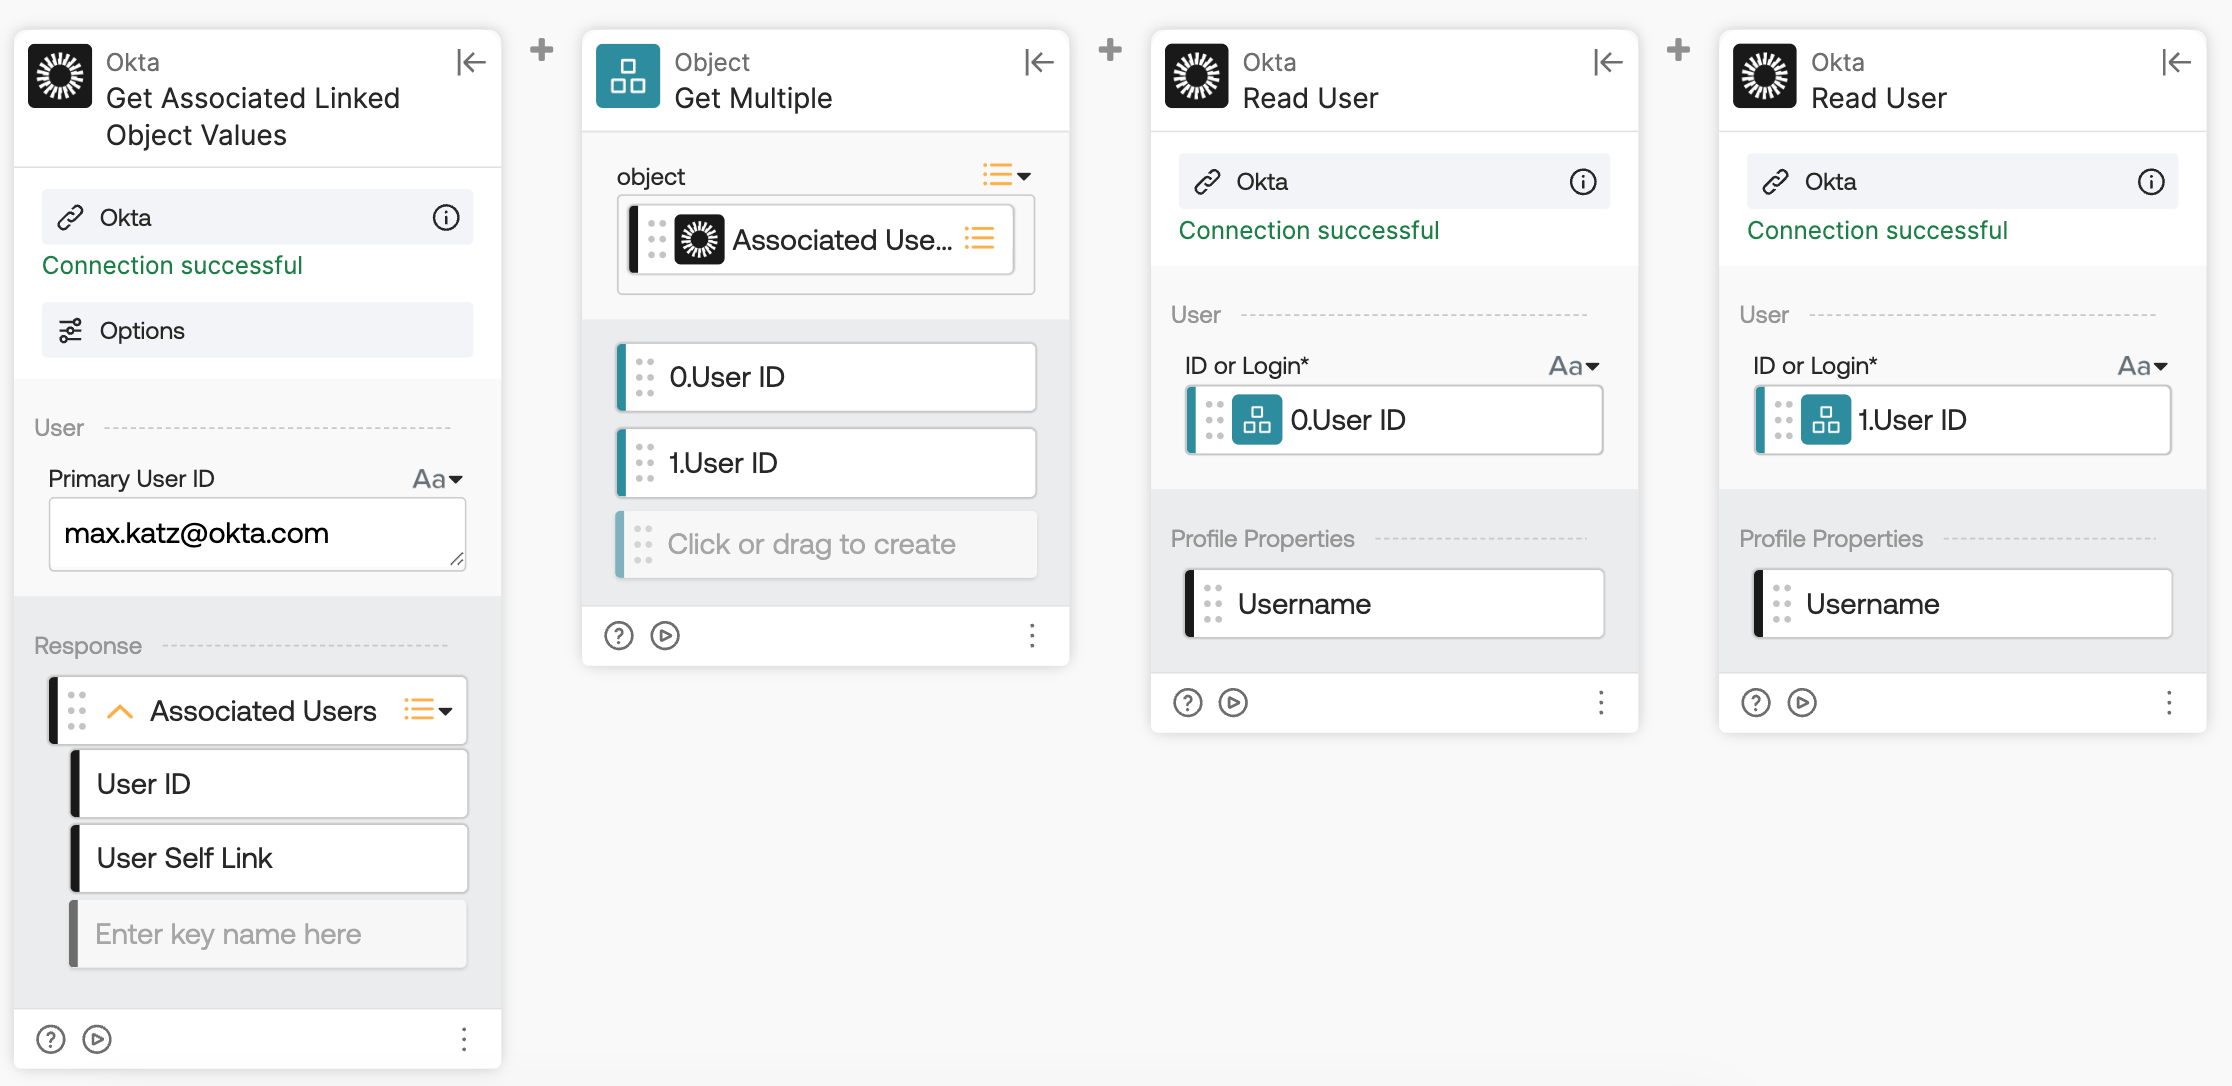This screenshot has height=1086, width=2232.
Task: Show Okta connection info in 0.User ID Read User card
Action: [x=1583, y=181]
